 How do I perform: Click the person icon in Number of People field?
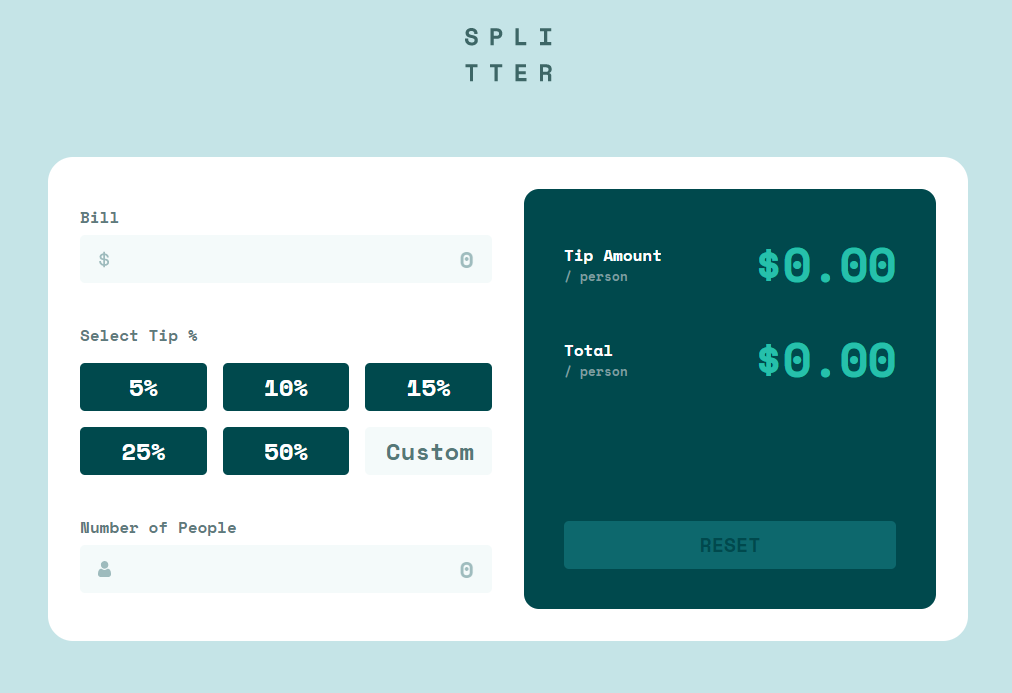pyautogui.click(x=103, y=569)
